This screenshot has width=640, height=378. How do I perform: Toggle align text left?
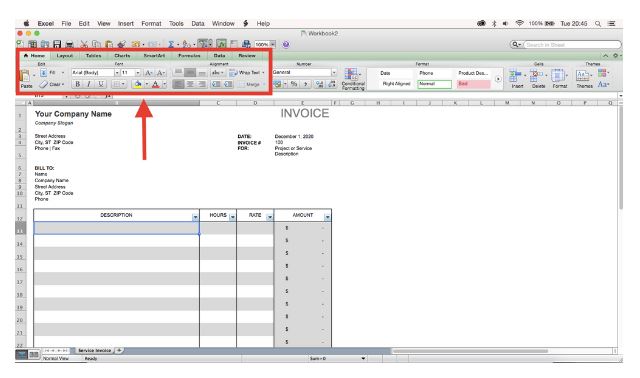[x=178, y=84]
